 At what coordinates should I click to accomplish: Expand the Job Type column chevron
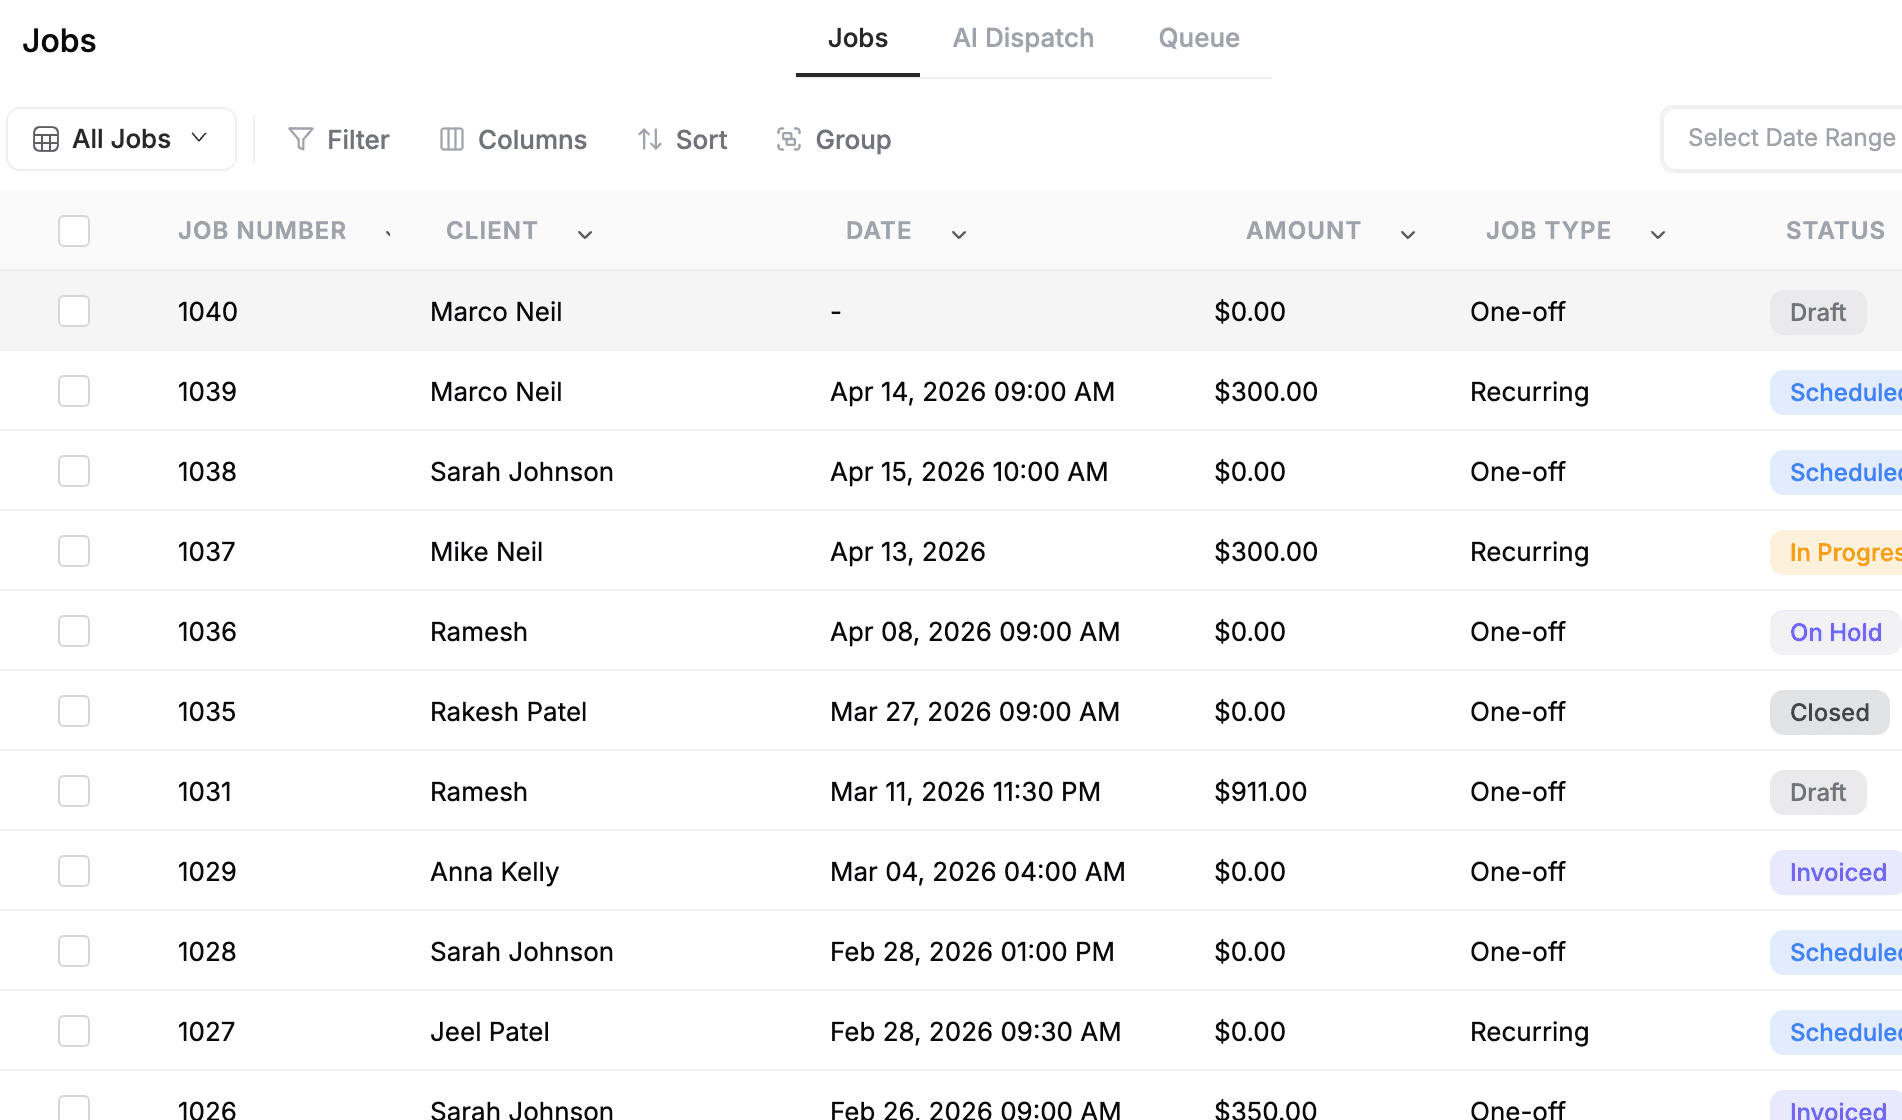pos(1658,234)
